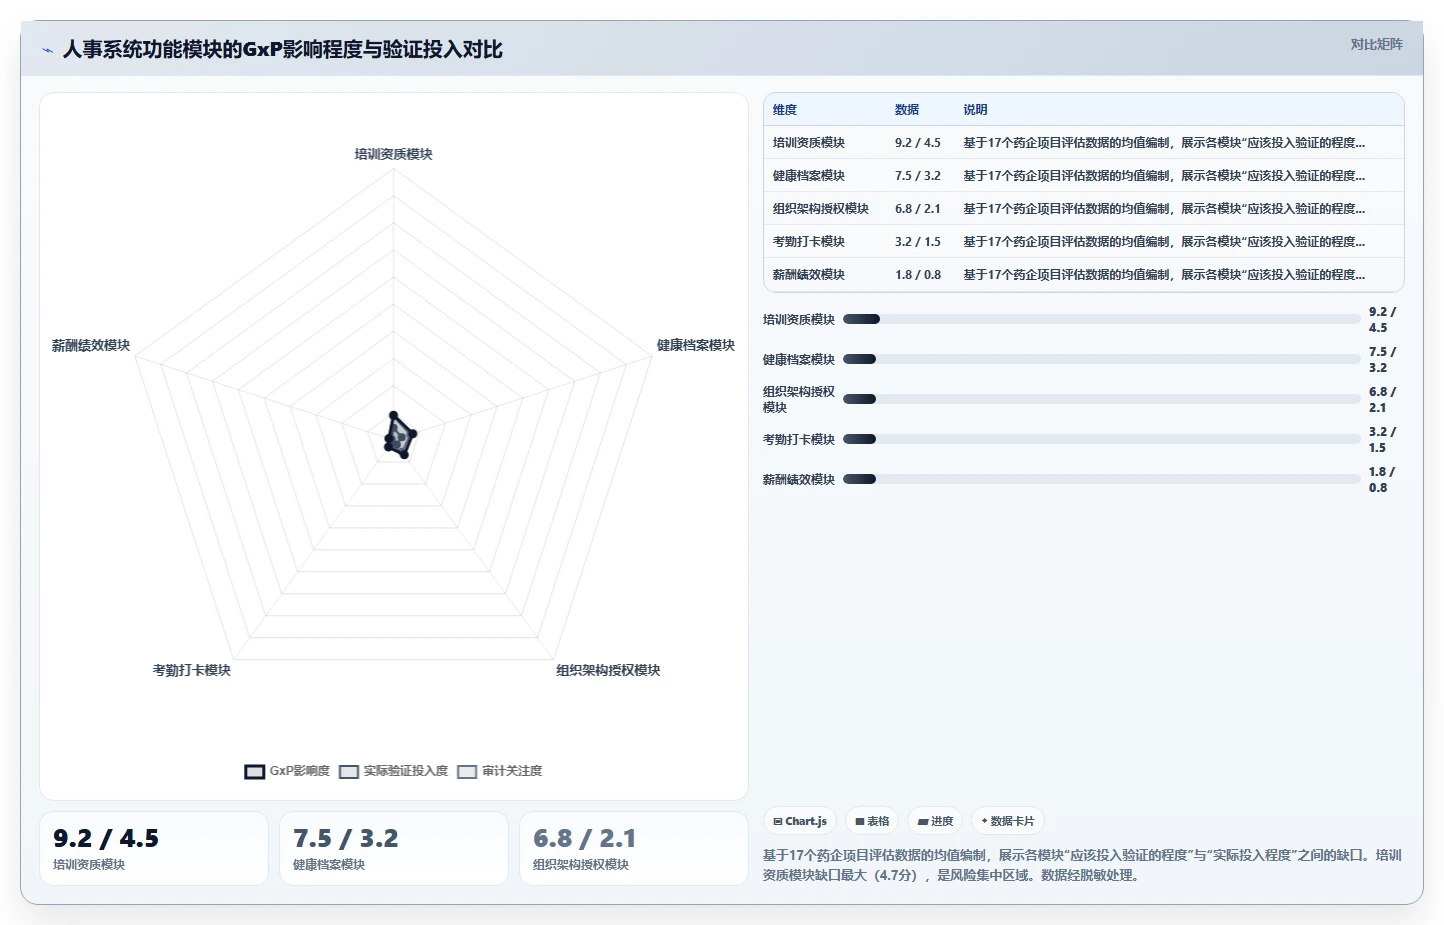Click the 薪酬绩效模块 progress bar

(1101, 480)
